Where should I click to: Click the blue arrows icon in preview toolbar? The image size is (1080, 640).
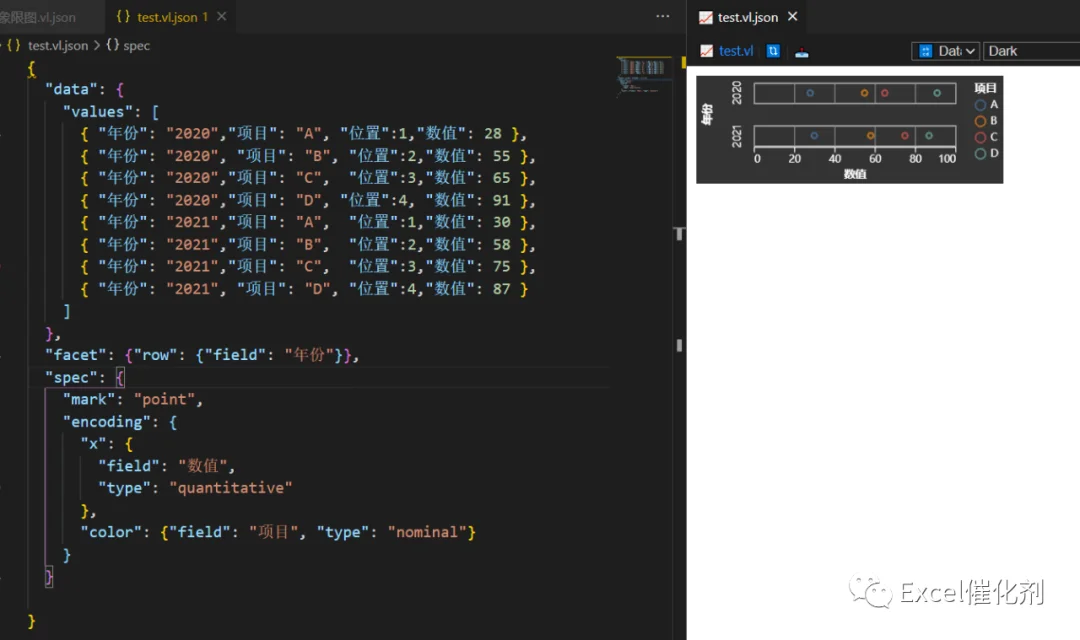tap(773, 51)
